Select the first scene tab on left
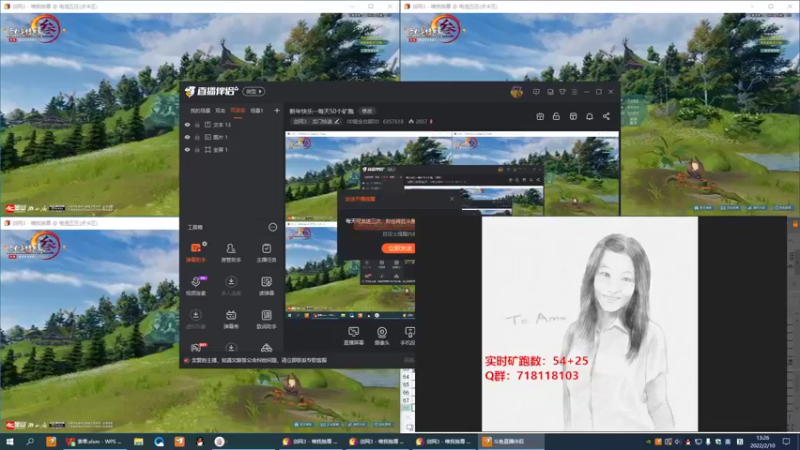This screenshot has width=800, height=450. tap(200, 110)
